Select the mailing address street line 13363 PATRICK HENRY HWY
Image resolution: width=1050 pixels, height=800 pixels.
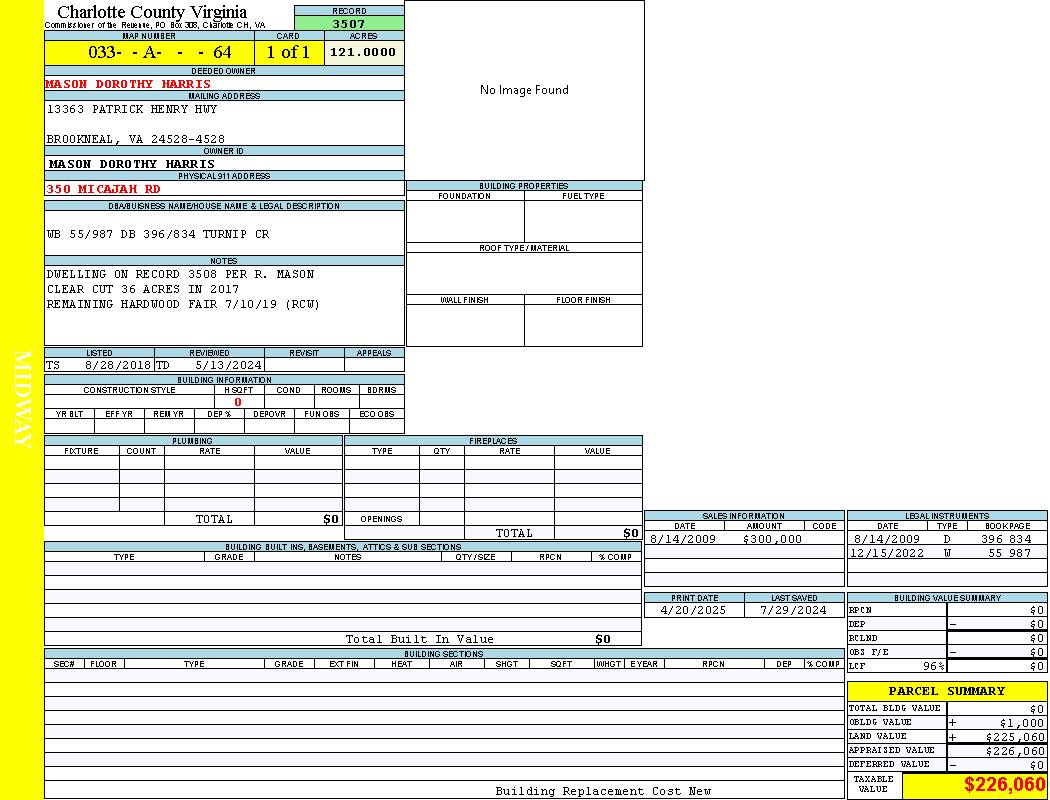(x=131, y=109)
